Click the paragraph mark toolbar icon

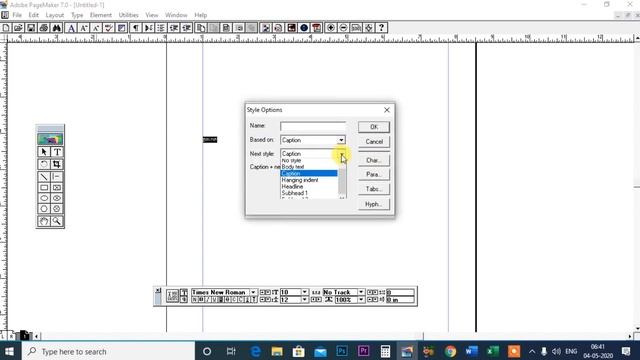tap(136, 28)
